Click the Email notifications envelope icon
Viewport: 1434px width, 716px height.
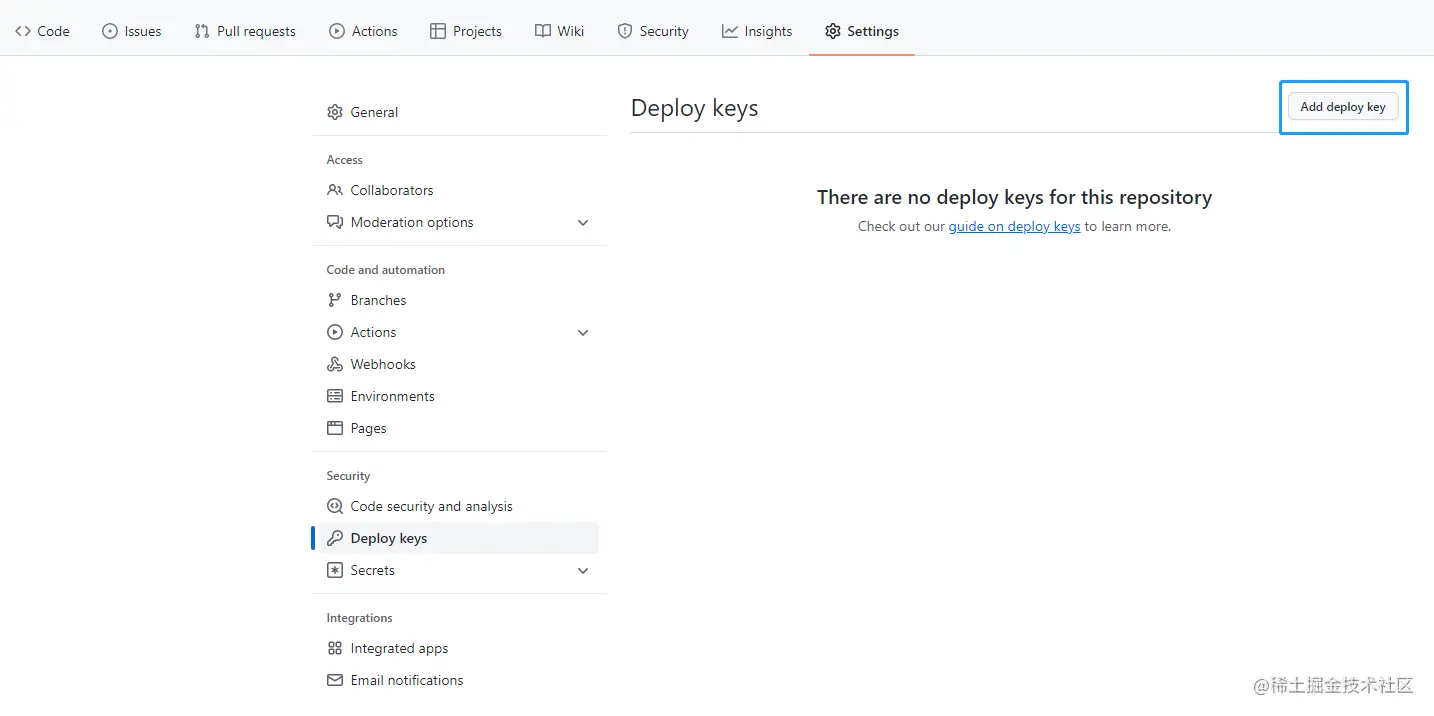(335, 680)
